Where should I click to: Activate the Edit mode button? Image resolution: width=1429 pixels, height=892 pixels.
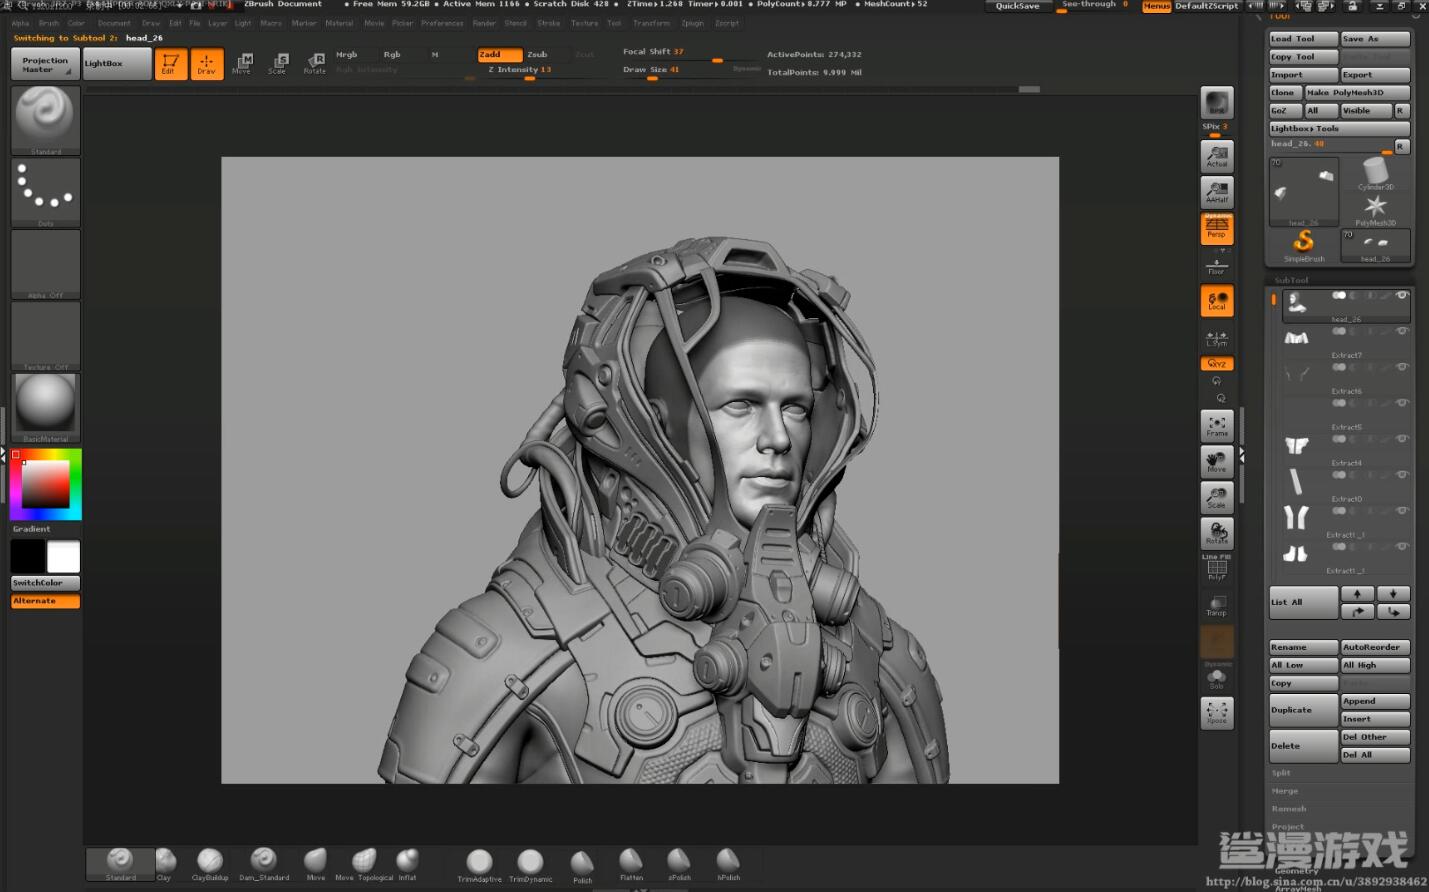(171, 64)
